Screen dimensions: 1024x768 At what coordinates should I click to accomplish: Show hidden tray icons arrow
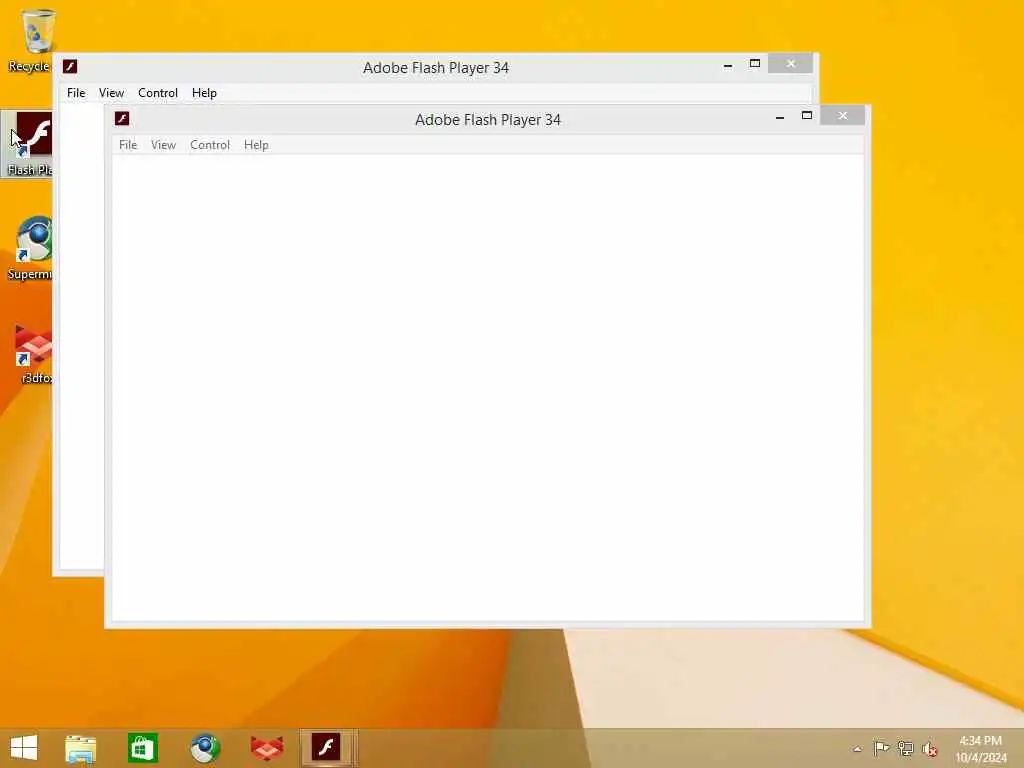click(x=857, y=749)
